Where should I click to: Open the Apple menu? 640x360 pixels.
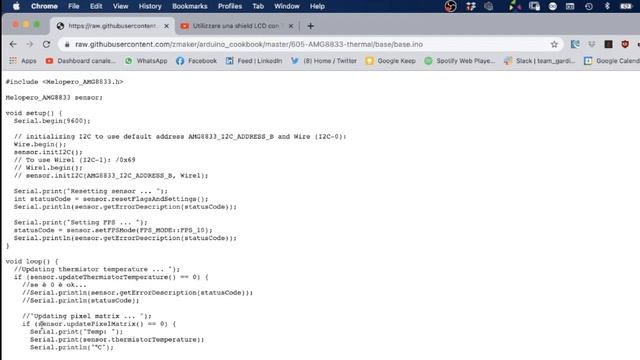[16, 6]
